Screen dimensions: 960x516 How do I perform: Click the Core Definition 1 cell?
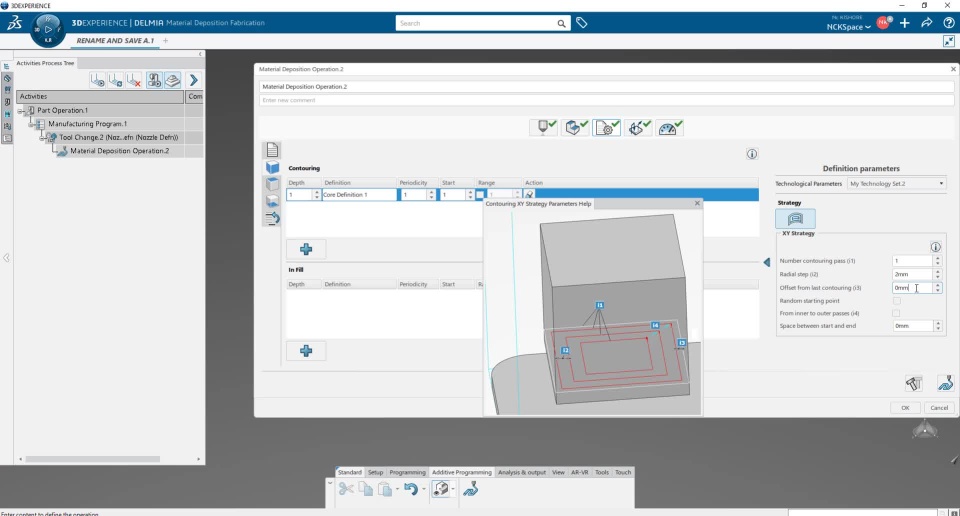coord(359,195)
